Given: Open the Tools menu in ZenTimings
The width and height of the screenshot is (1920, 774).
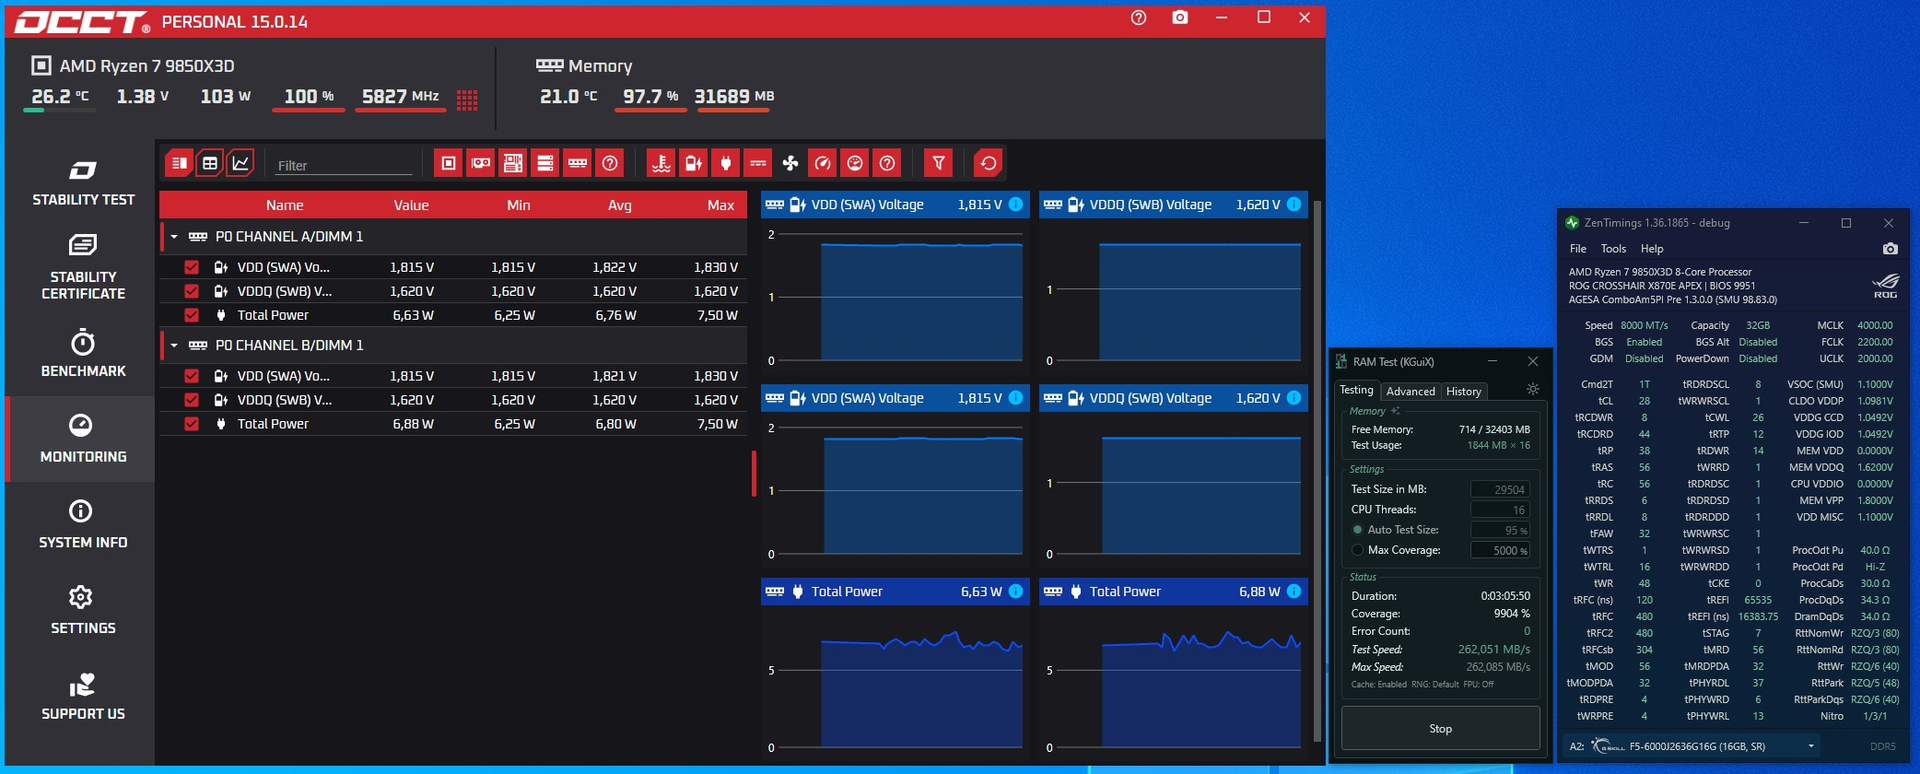Looking at the screenshot, I should (x=1613, y=249).
